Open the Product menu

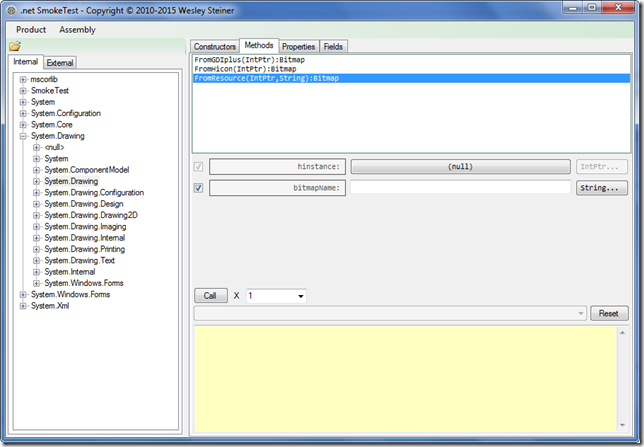(31, 30)
